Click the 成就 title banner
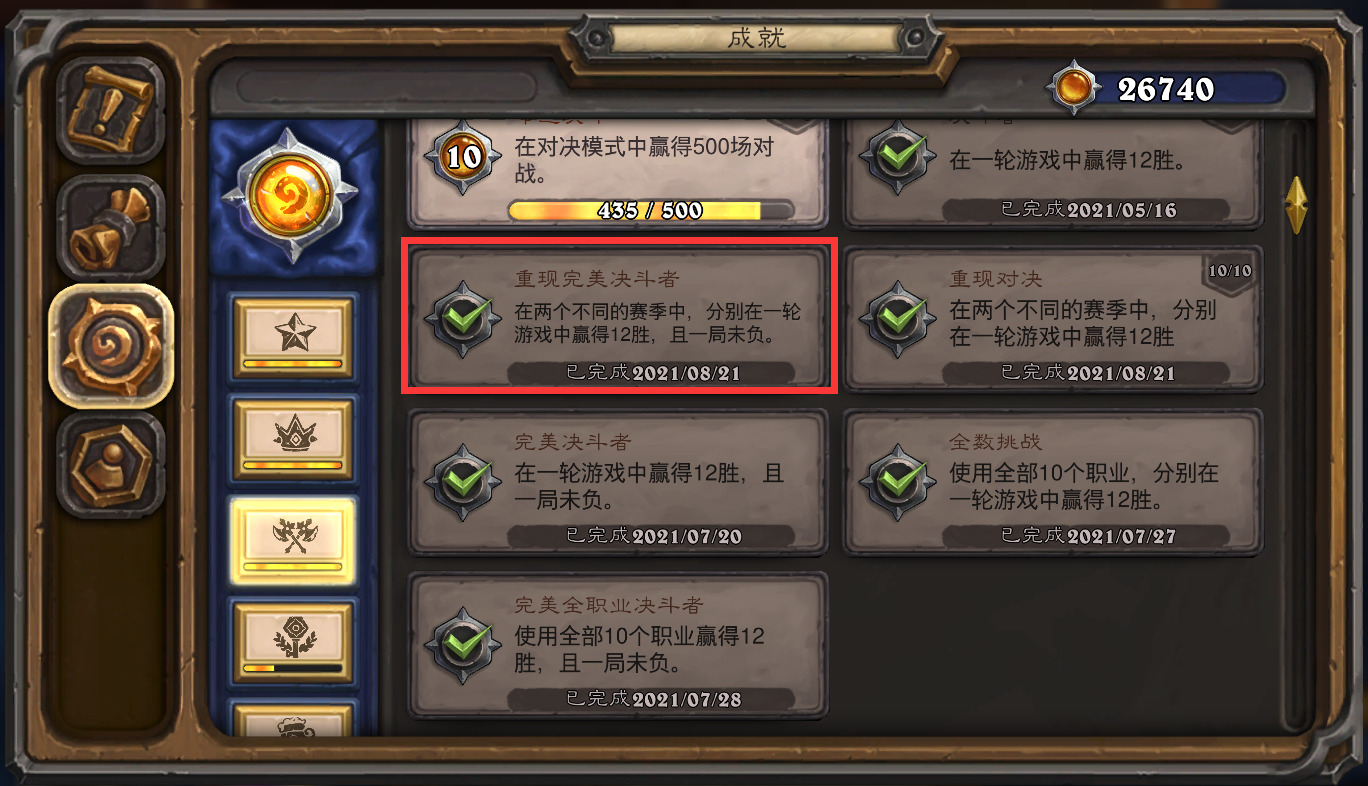This screenshot has height=786, width=1368. tap(756, 39)
